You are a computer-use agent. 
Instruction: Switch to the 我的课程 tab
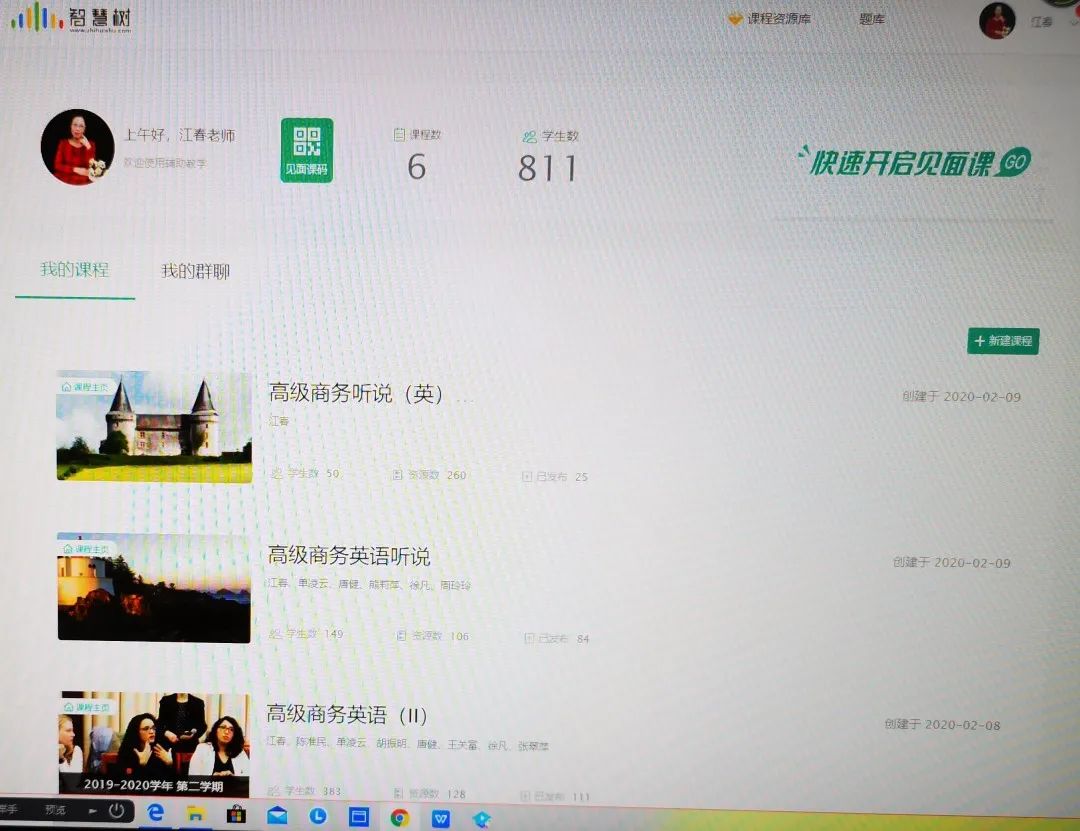tap(74, 269)
